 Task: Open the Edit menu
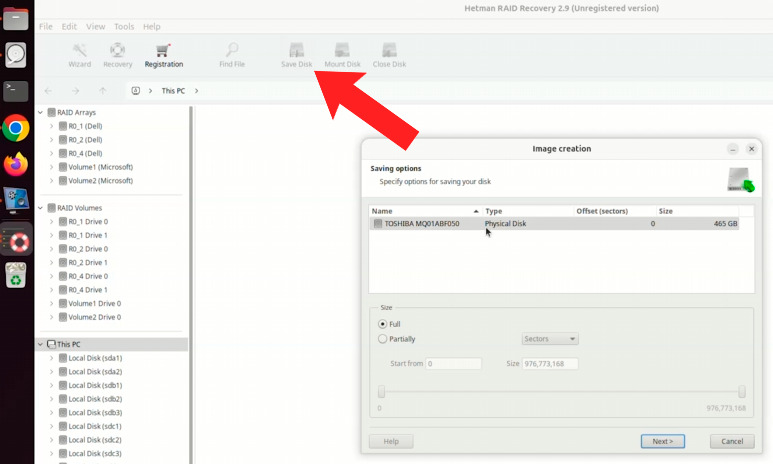pos(69,27)
